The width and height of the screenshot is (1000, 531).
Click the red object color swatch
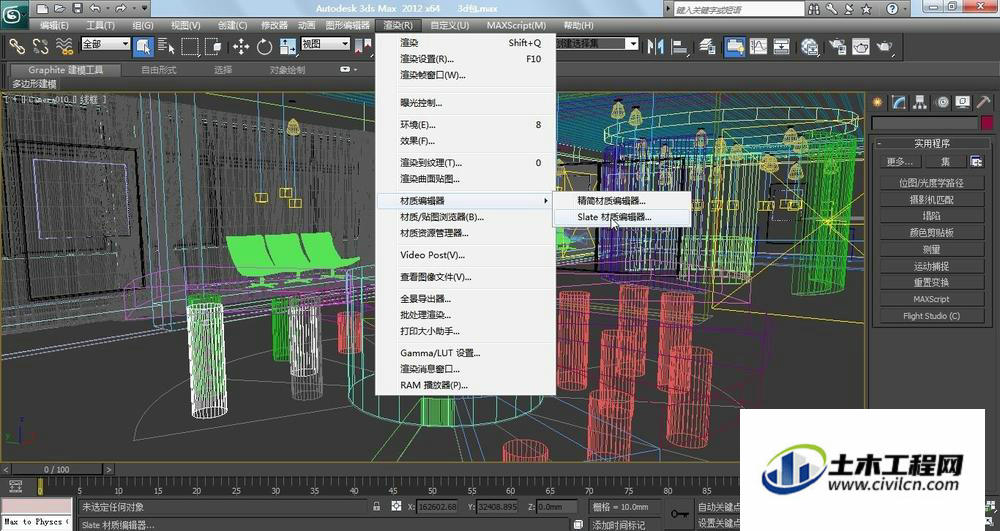tap(987, 123)
